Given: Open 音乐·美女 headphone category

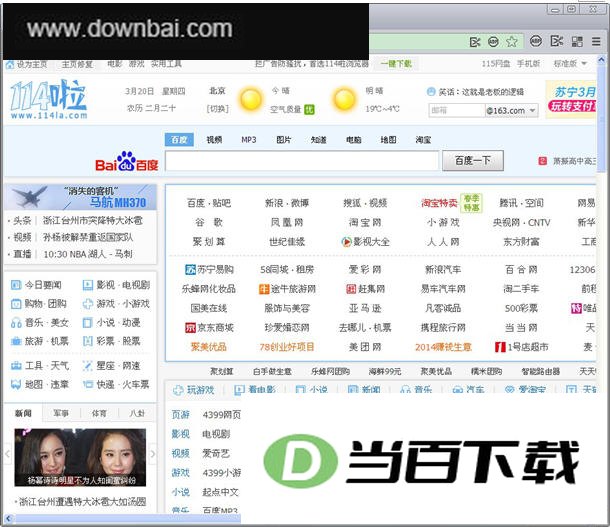Looking at the screenshot, I should tap(40, 322).
